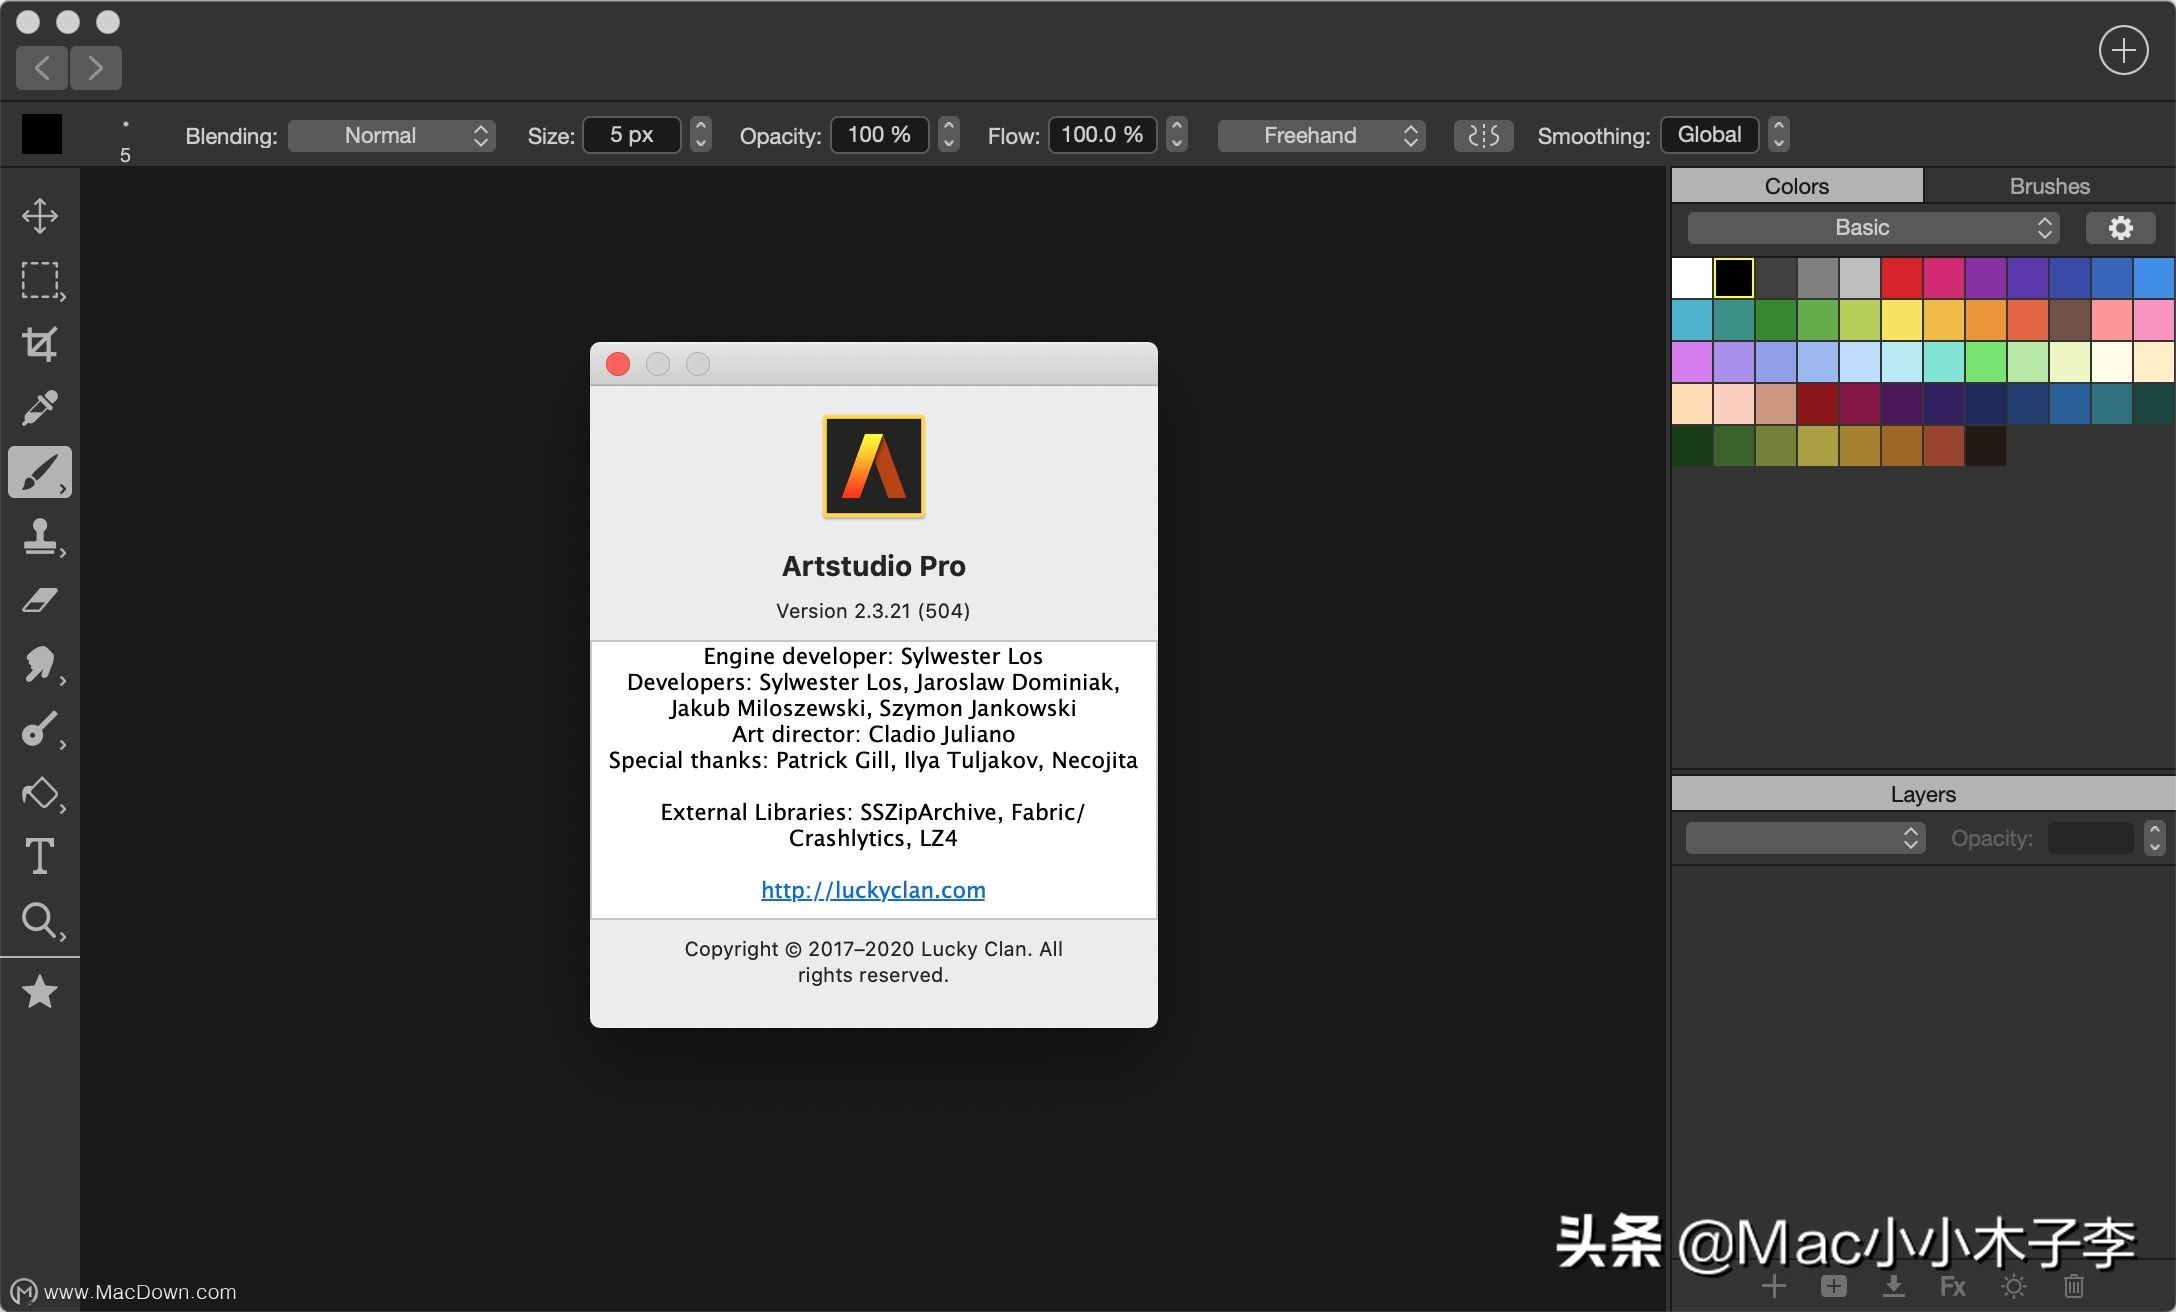This screenshot has height=1312, width=2176.
Task: Click the foreground black color box
Action: (x=42, y=134)
